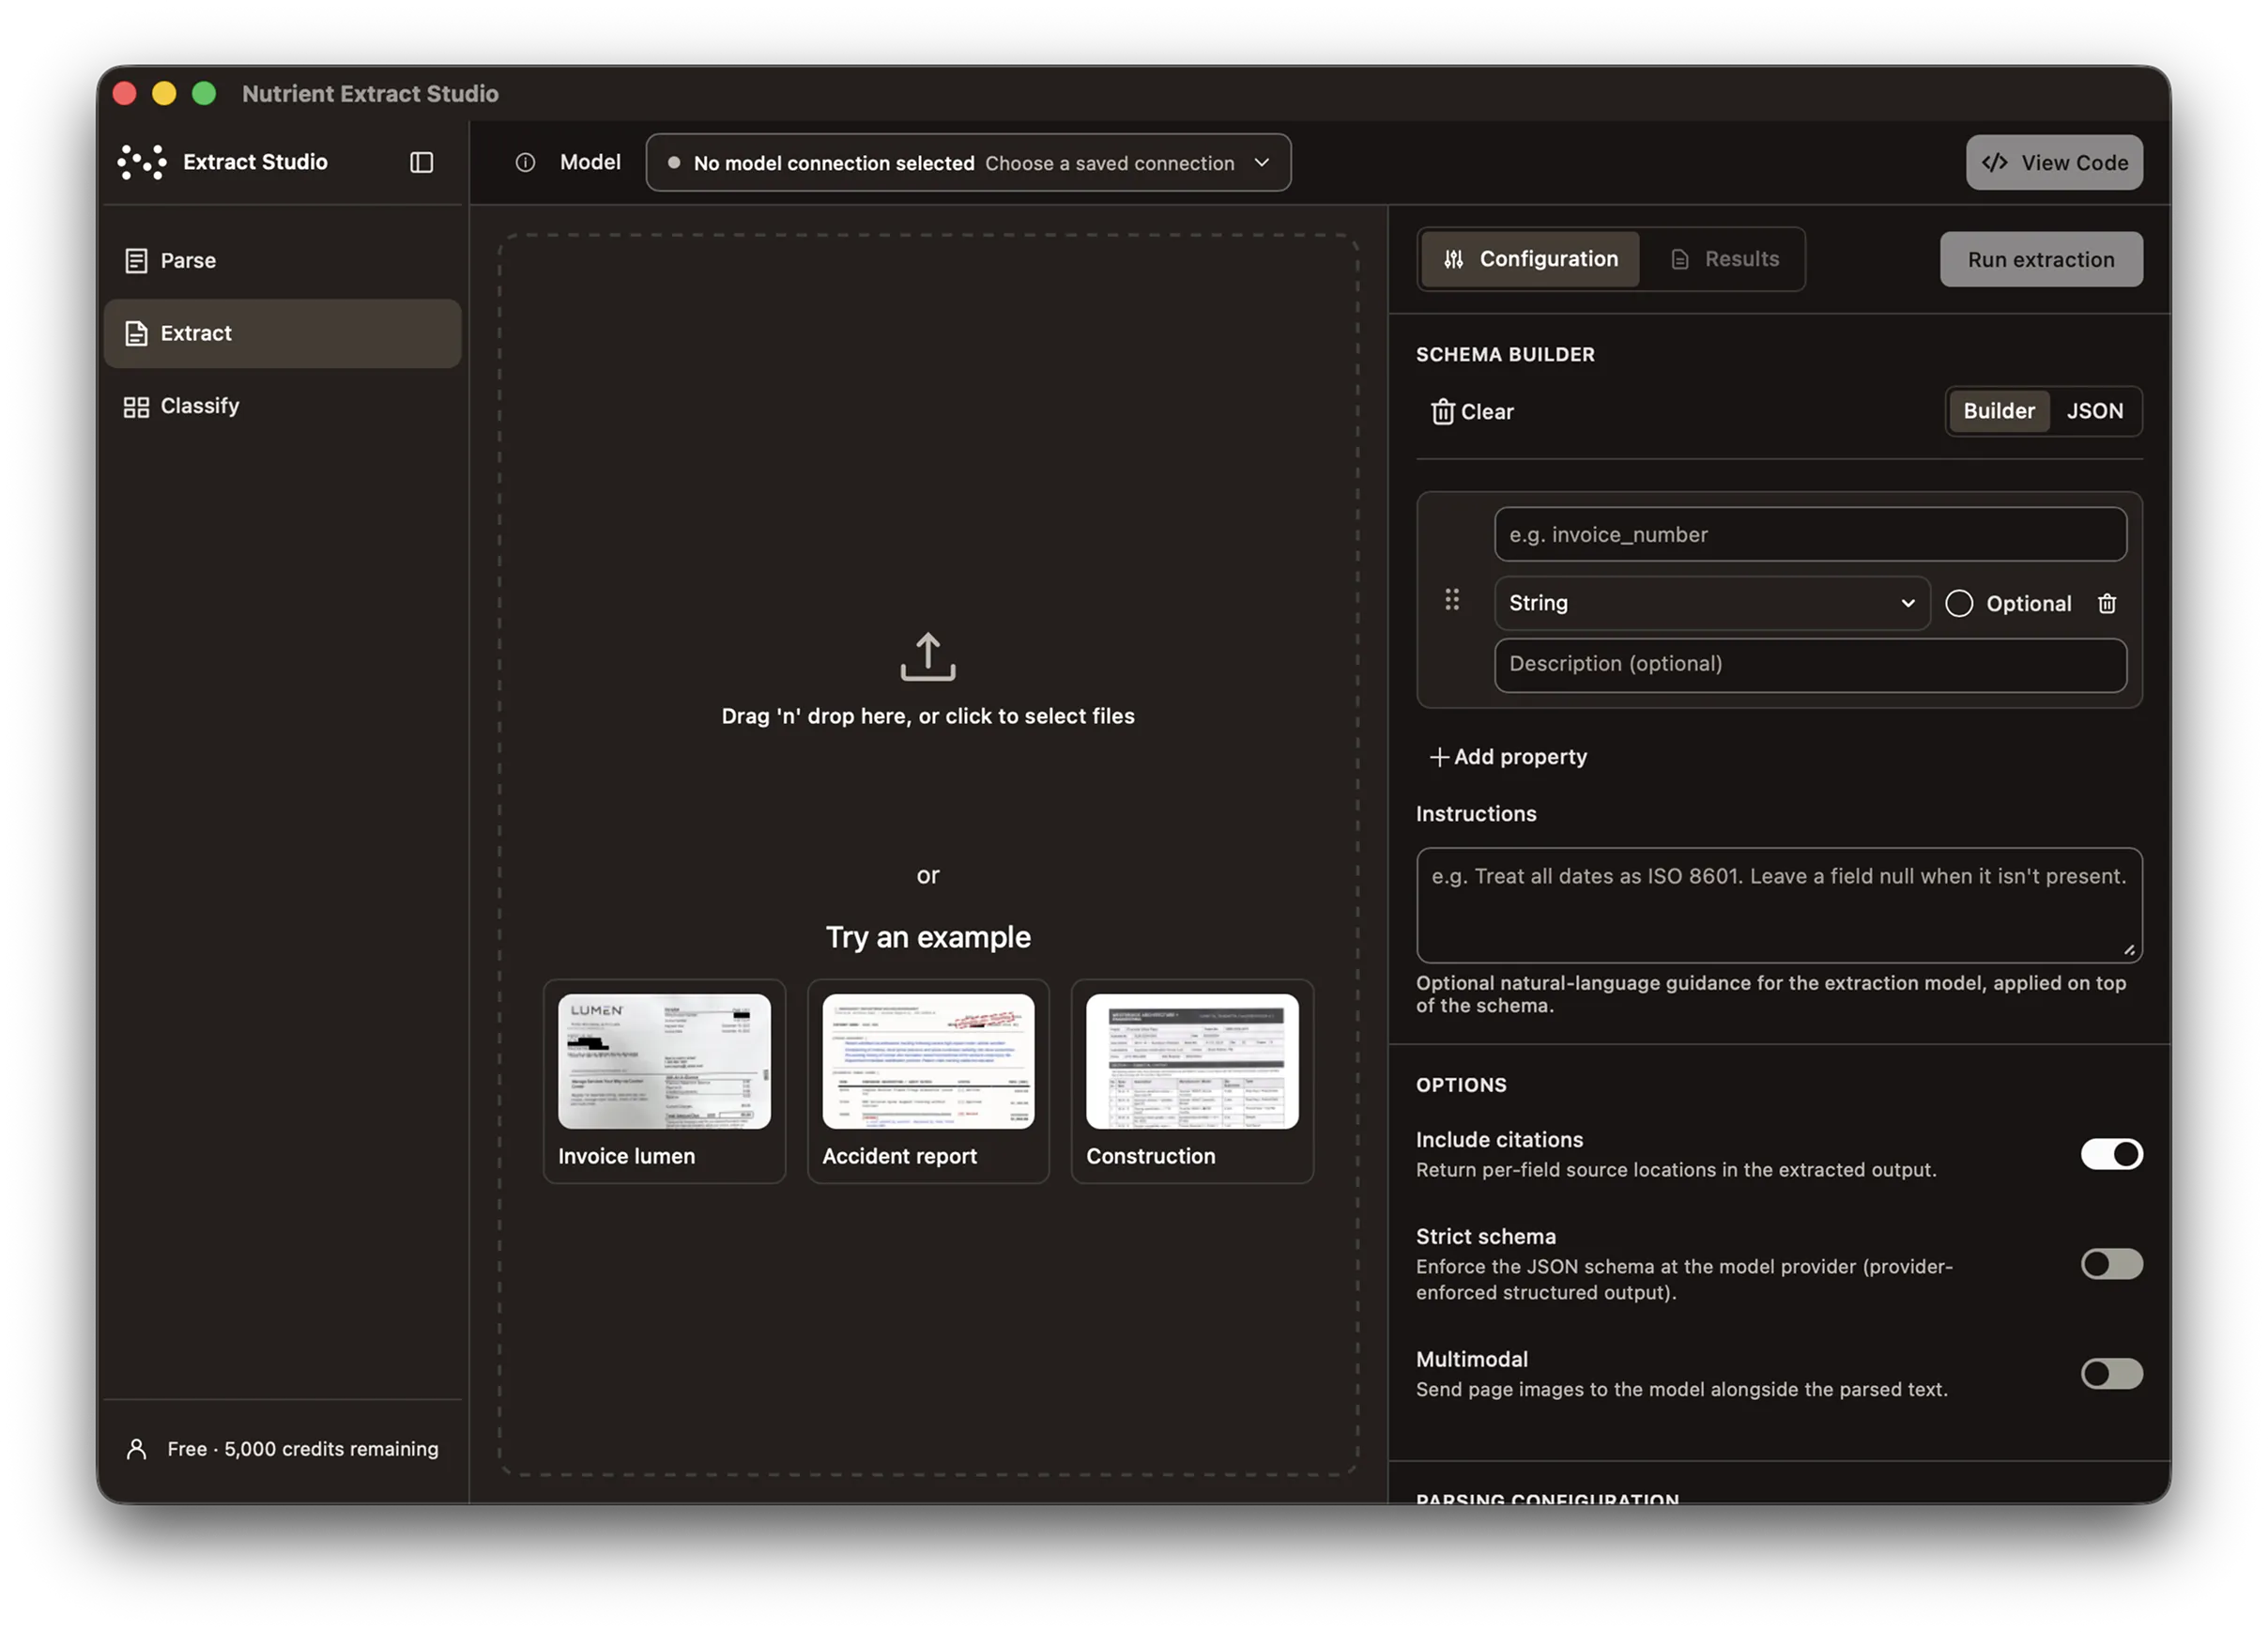This screenshot has width=2268, height=1632.
Task: Click Add property
Action: click(1507, 757)
